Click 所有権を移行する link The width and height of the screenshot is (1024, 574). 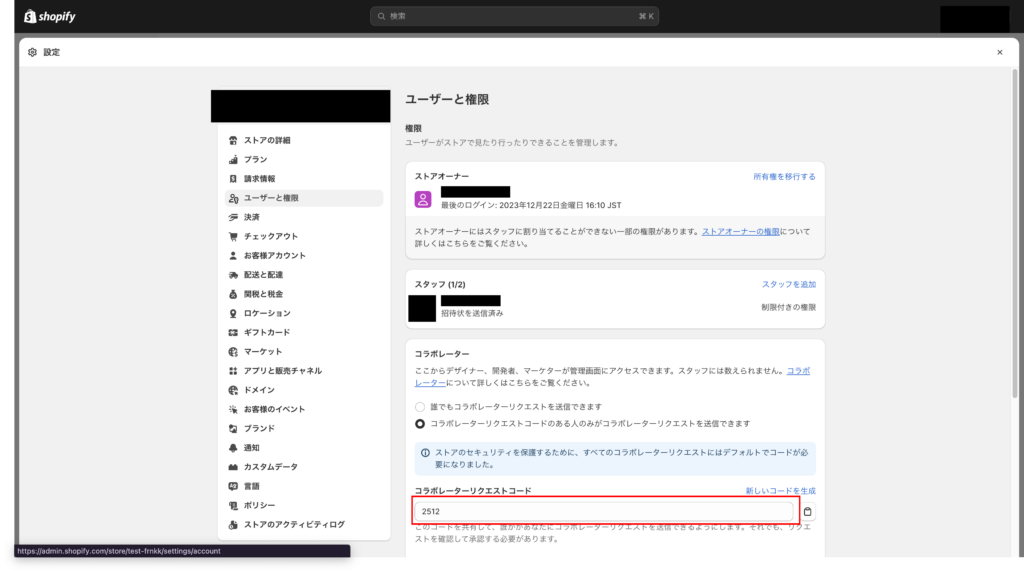pos(784,177)
